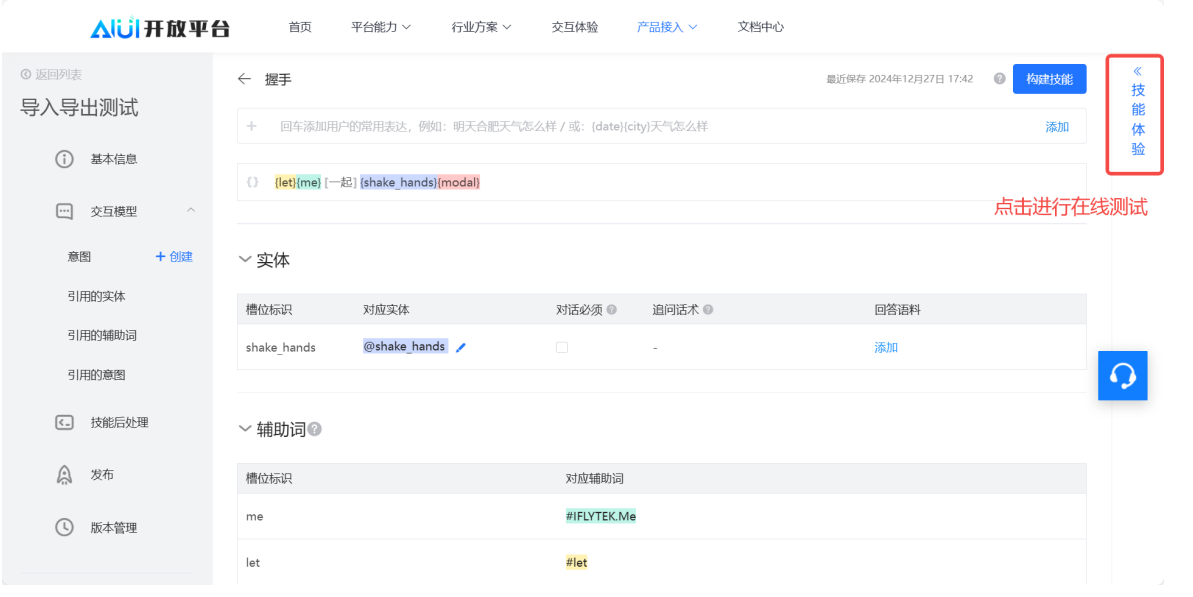
Task: Click 添加 link in 回答语料 column
Action: pyautogui.click(x=886, y=348)
